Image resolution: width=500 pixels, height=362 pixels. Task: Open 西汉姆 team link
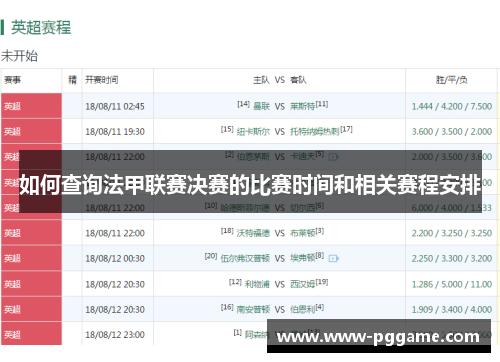(302, 284)
